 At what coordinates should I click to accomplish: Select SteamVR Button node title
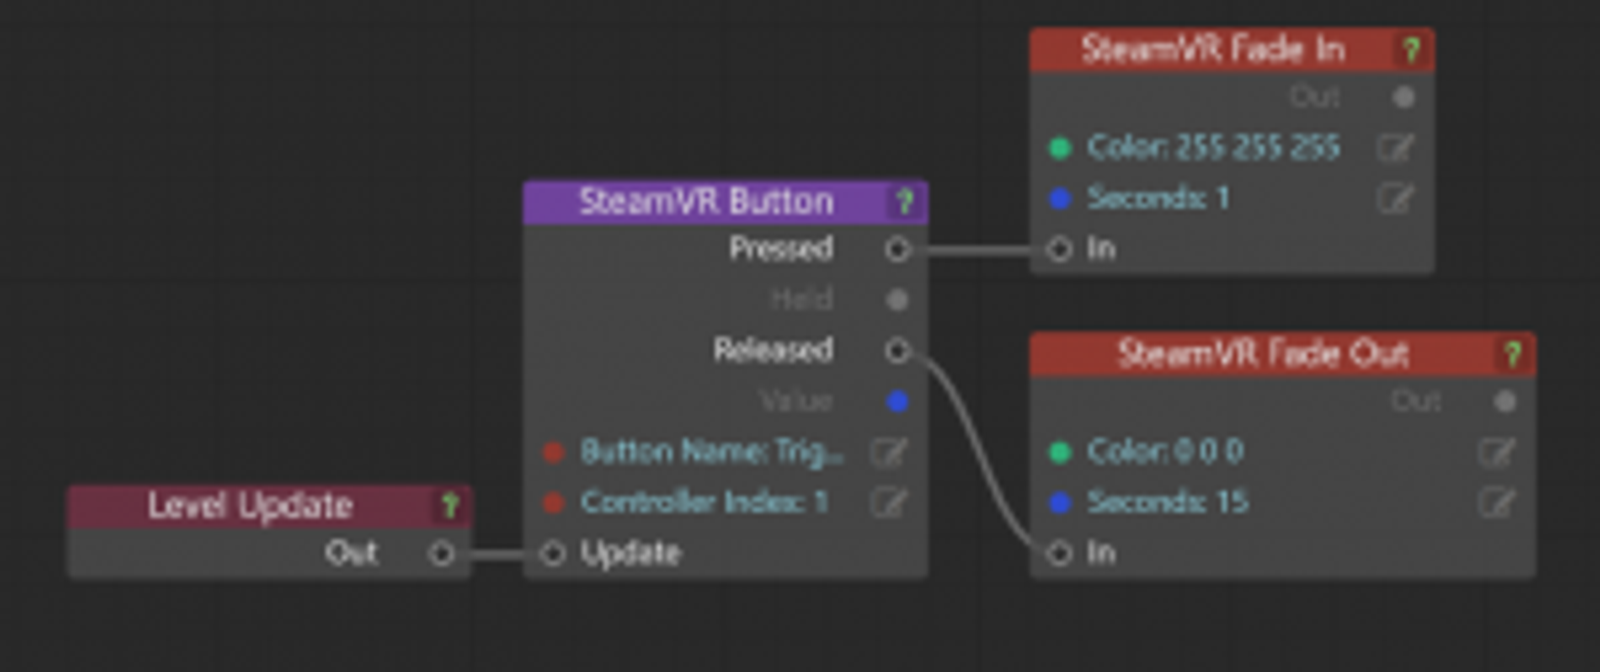click(706, 202)
